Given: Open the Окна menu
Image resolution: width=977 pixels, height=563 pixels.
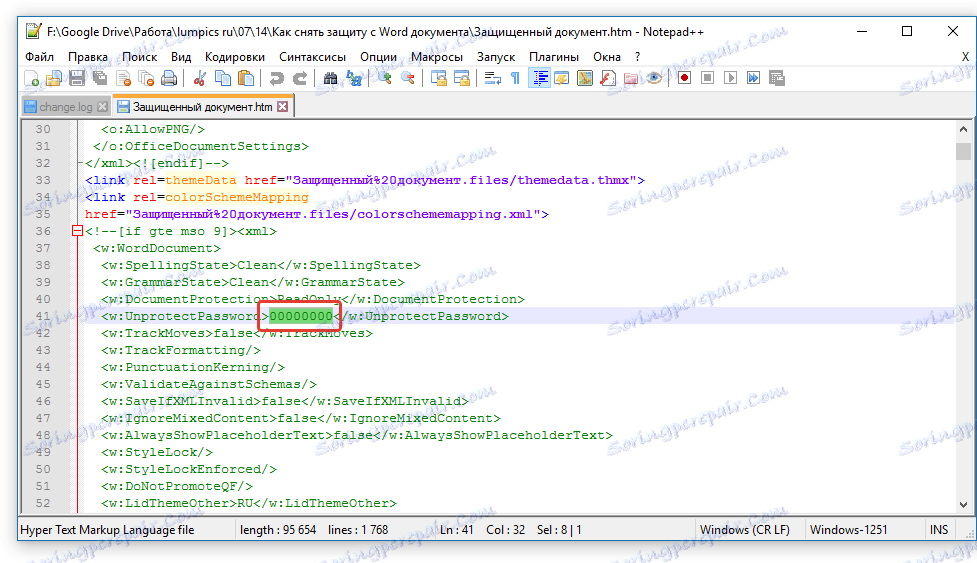Looking at the screenshot, I should point(607,57).
